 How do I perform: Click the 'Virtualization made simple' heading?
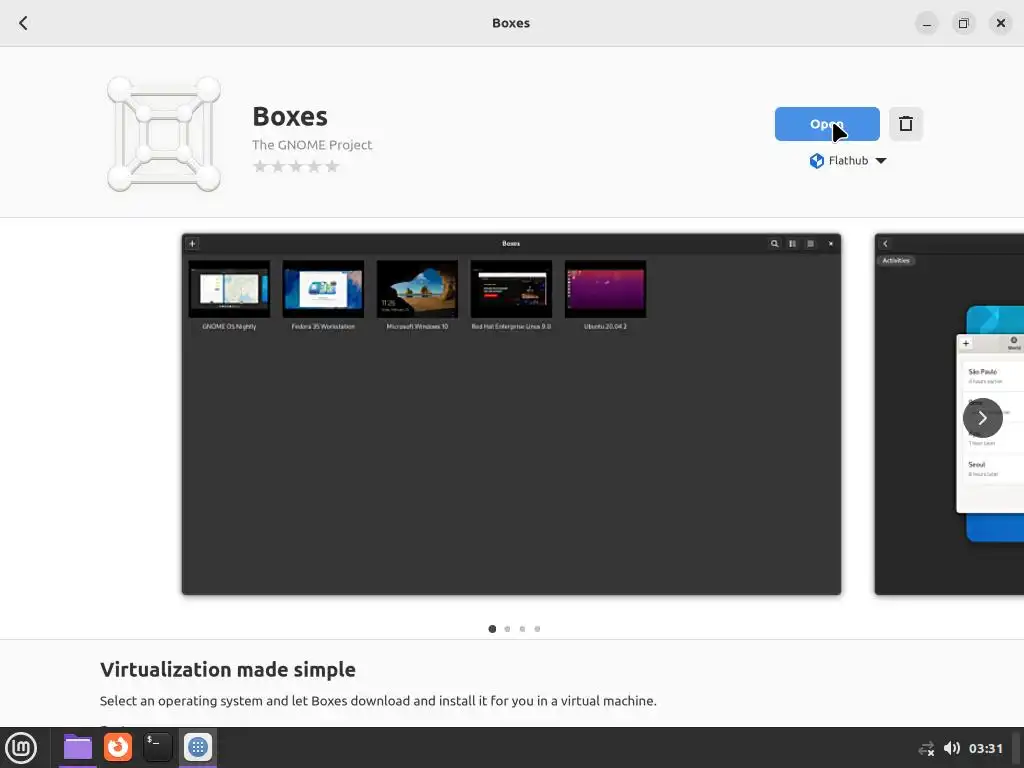click(228, 670)
